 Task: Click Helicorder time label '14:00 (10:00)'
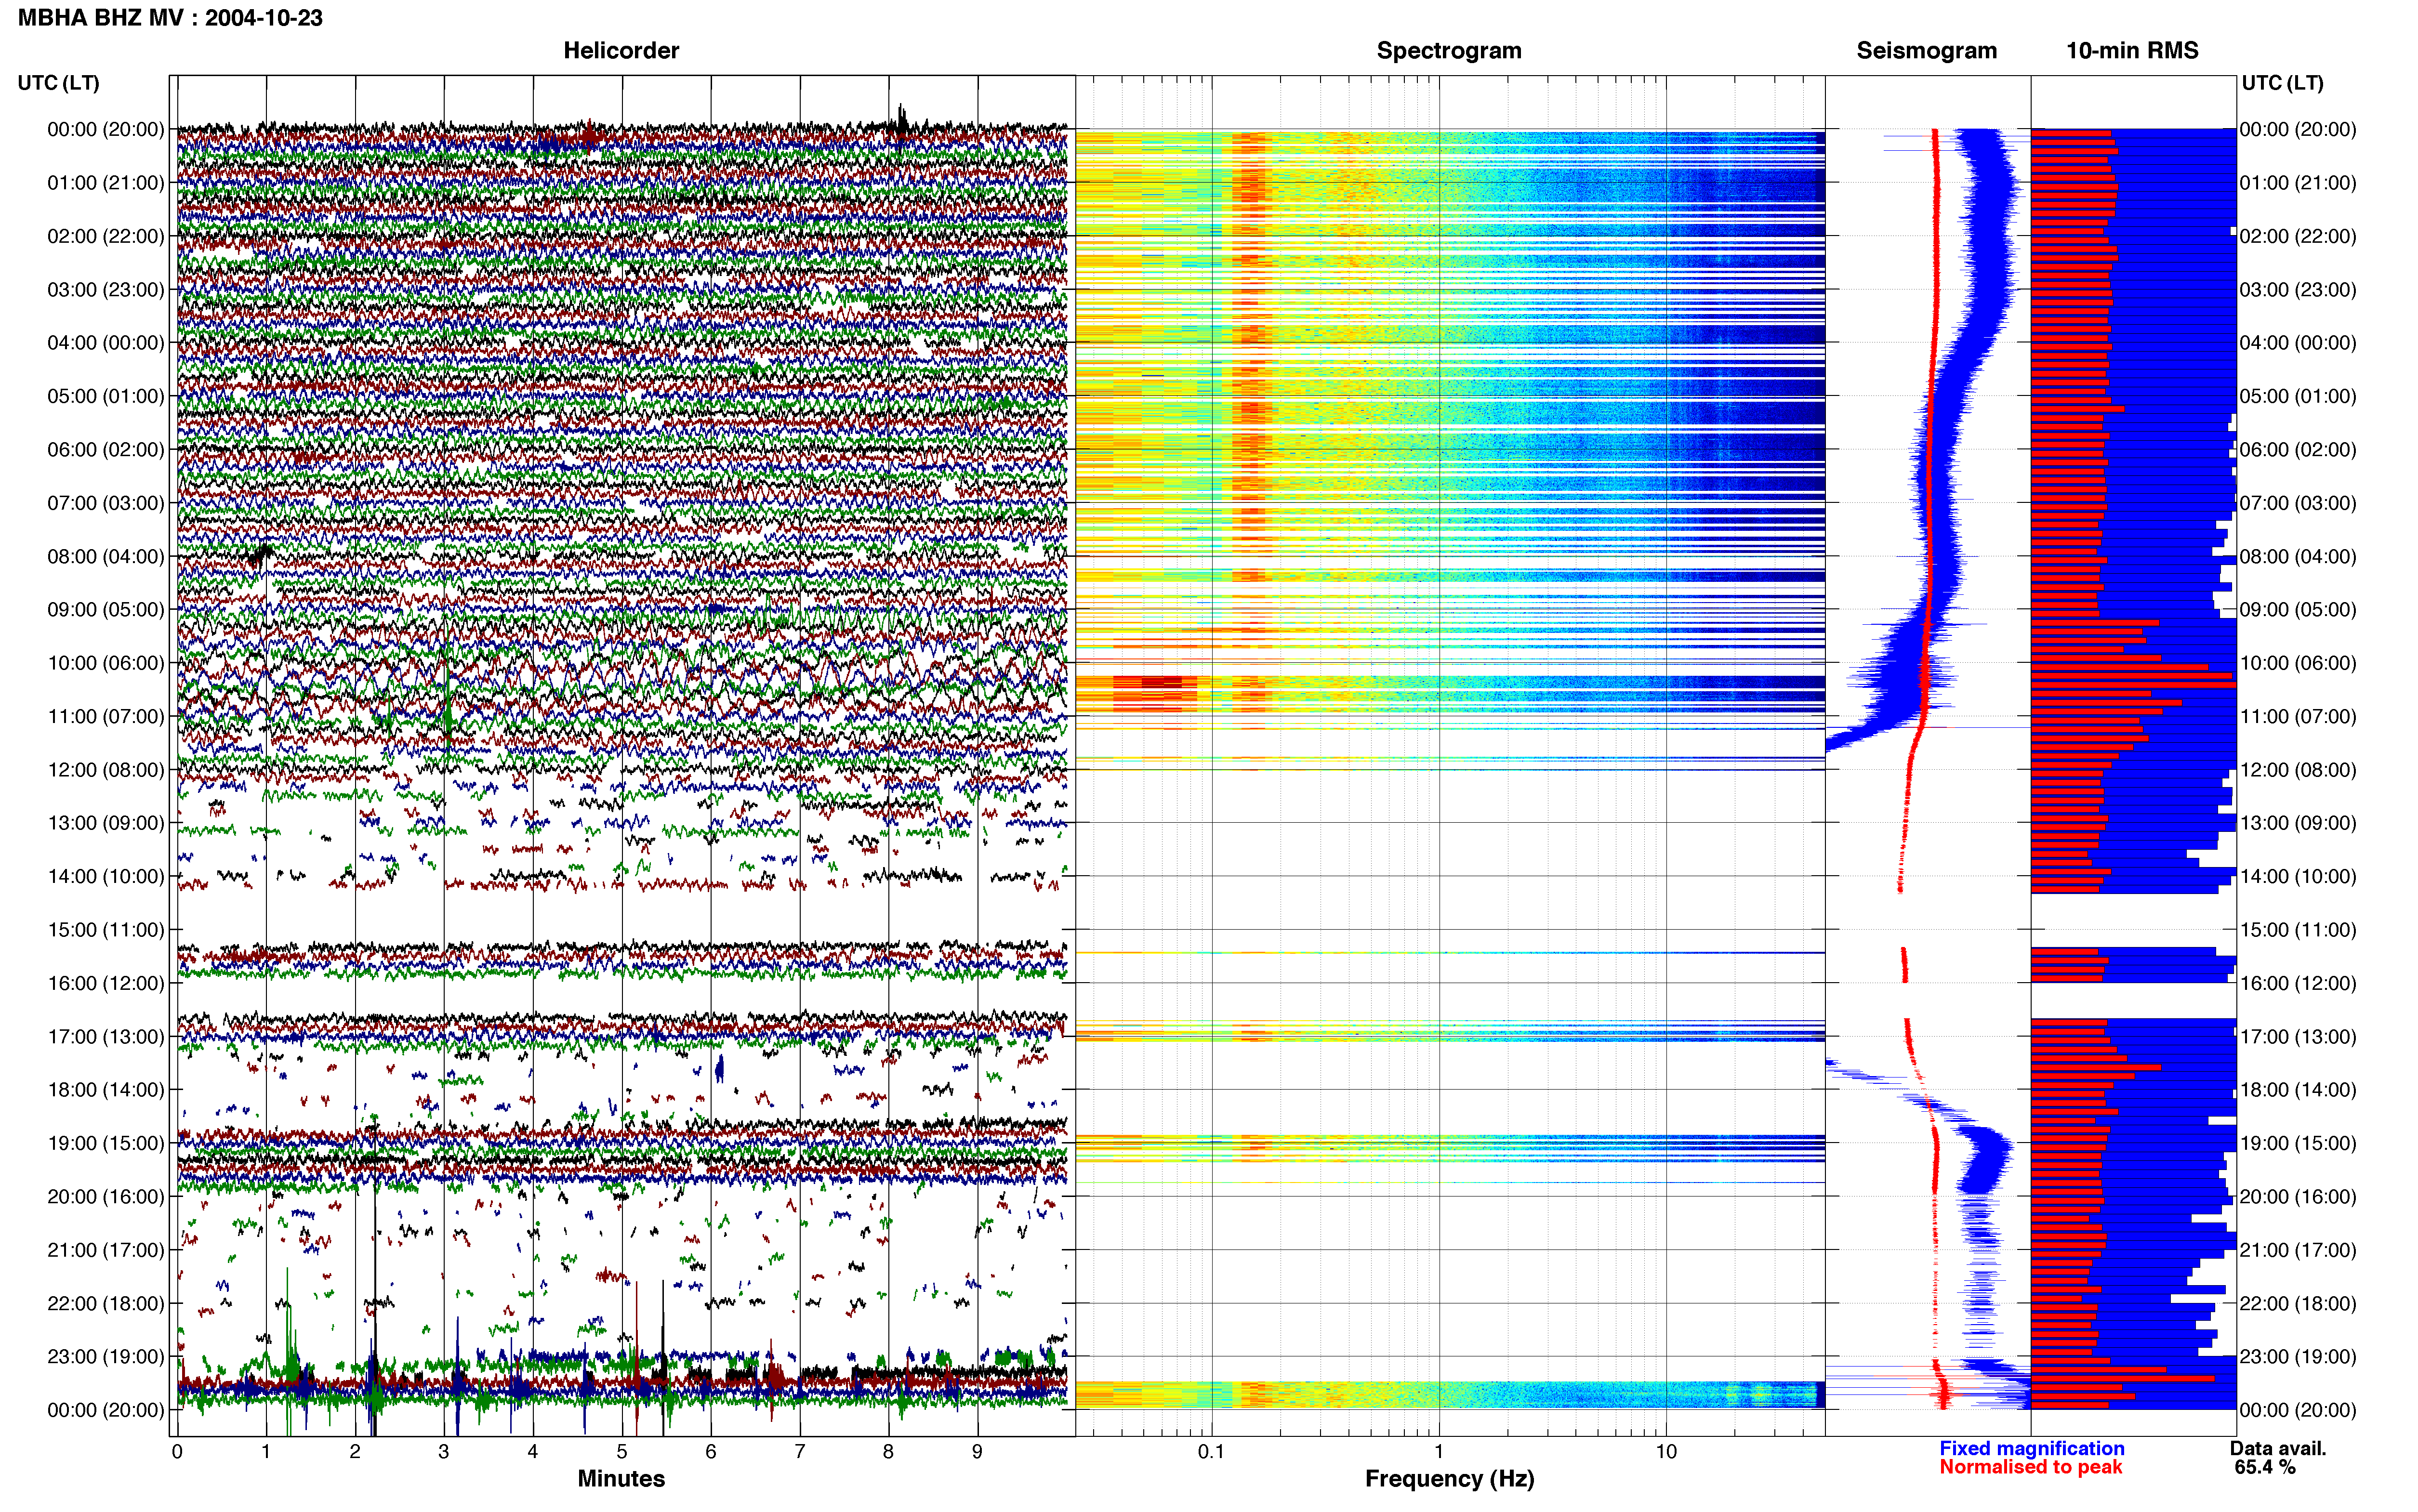click(106, 876)
